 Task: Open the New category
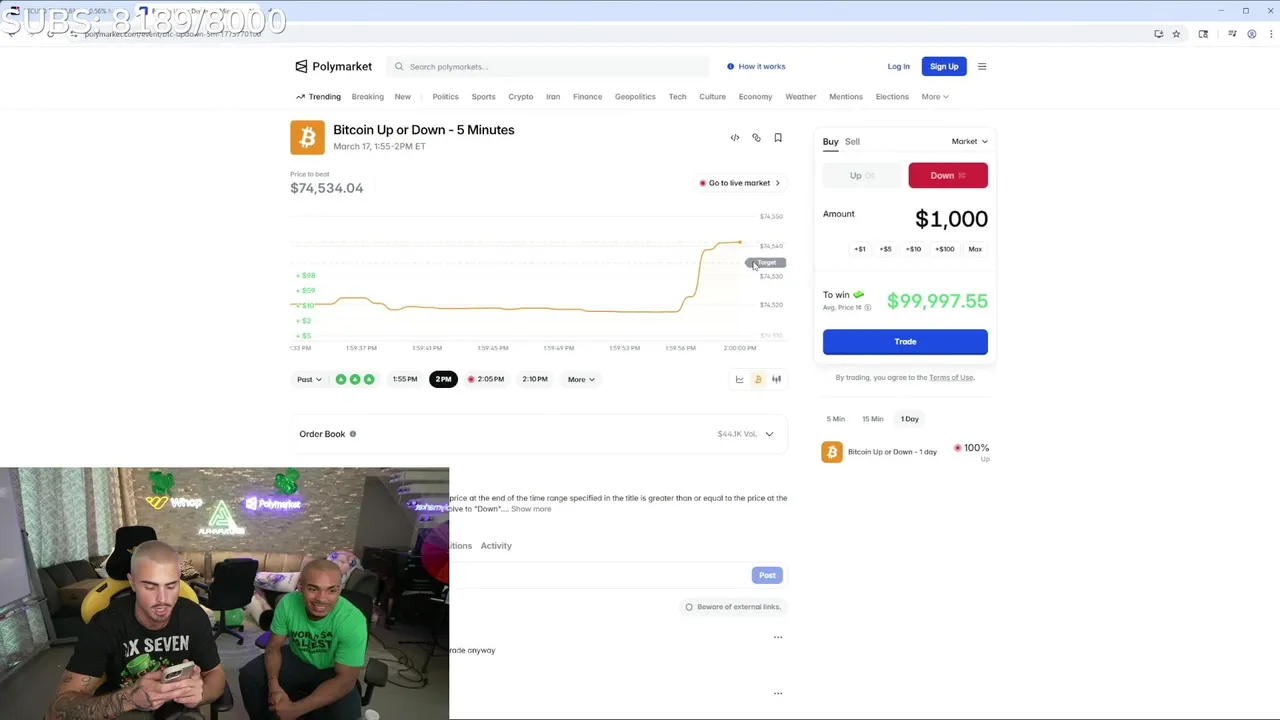(402, 97)
